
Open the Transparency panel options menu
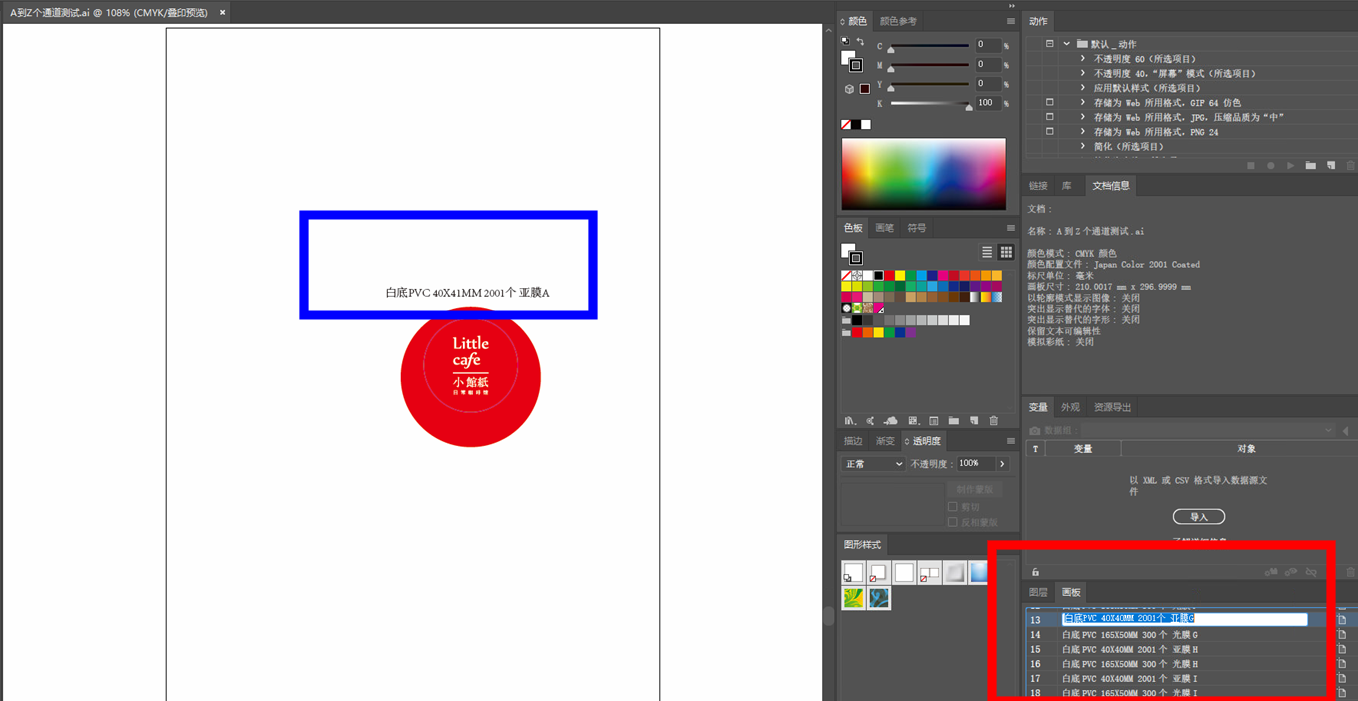1011,441
